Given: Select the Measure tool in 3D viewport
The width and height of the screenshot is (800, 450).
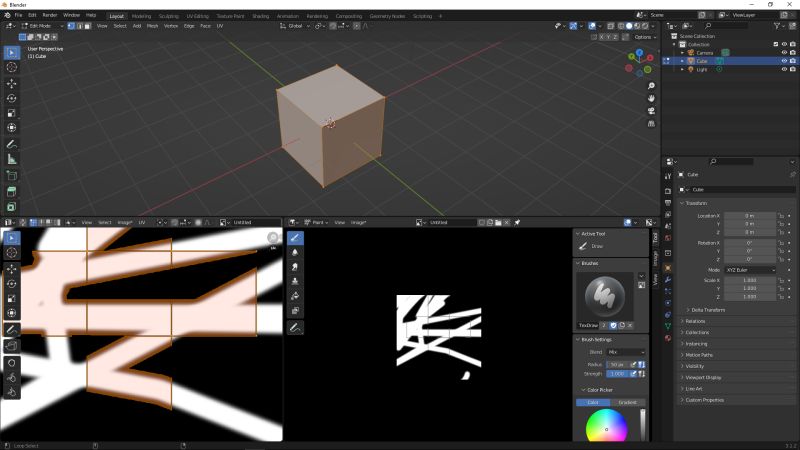Looking at the screenshot, I should [x=12, y=160].
